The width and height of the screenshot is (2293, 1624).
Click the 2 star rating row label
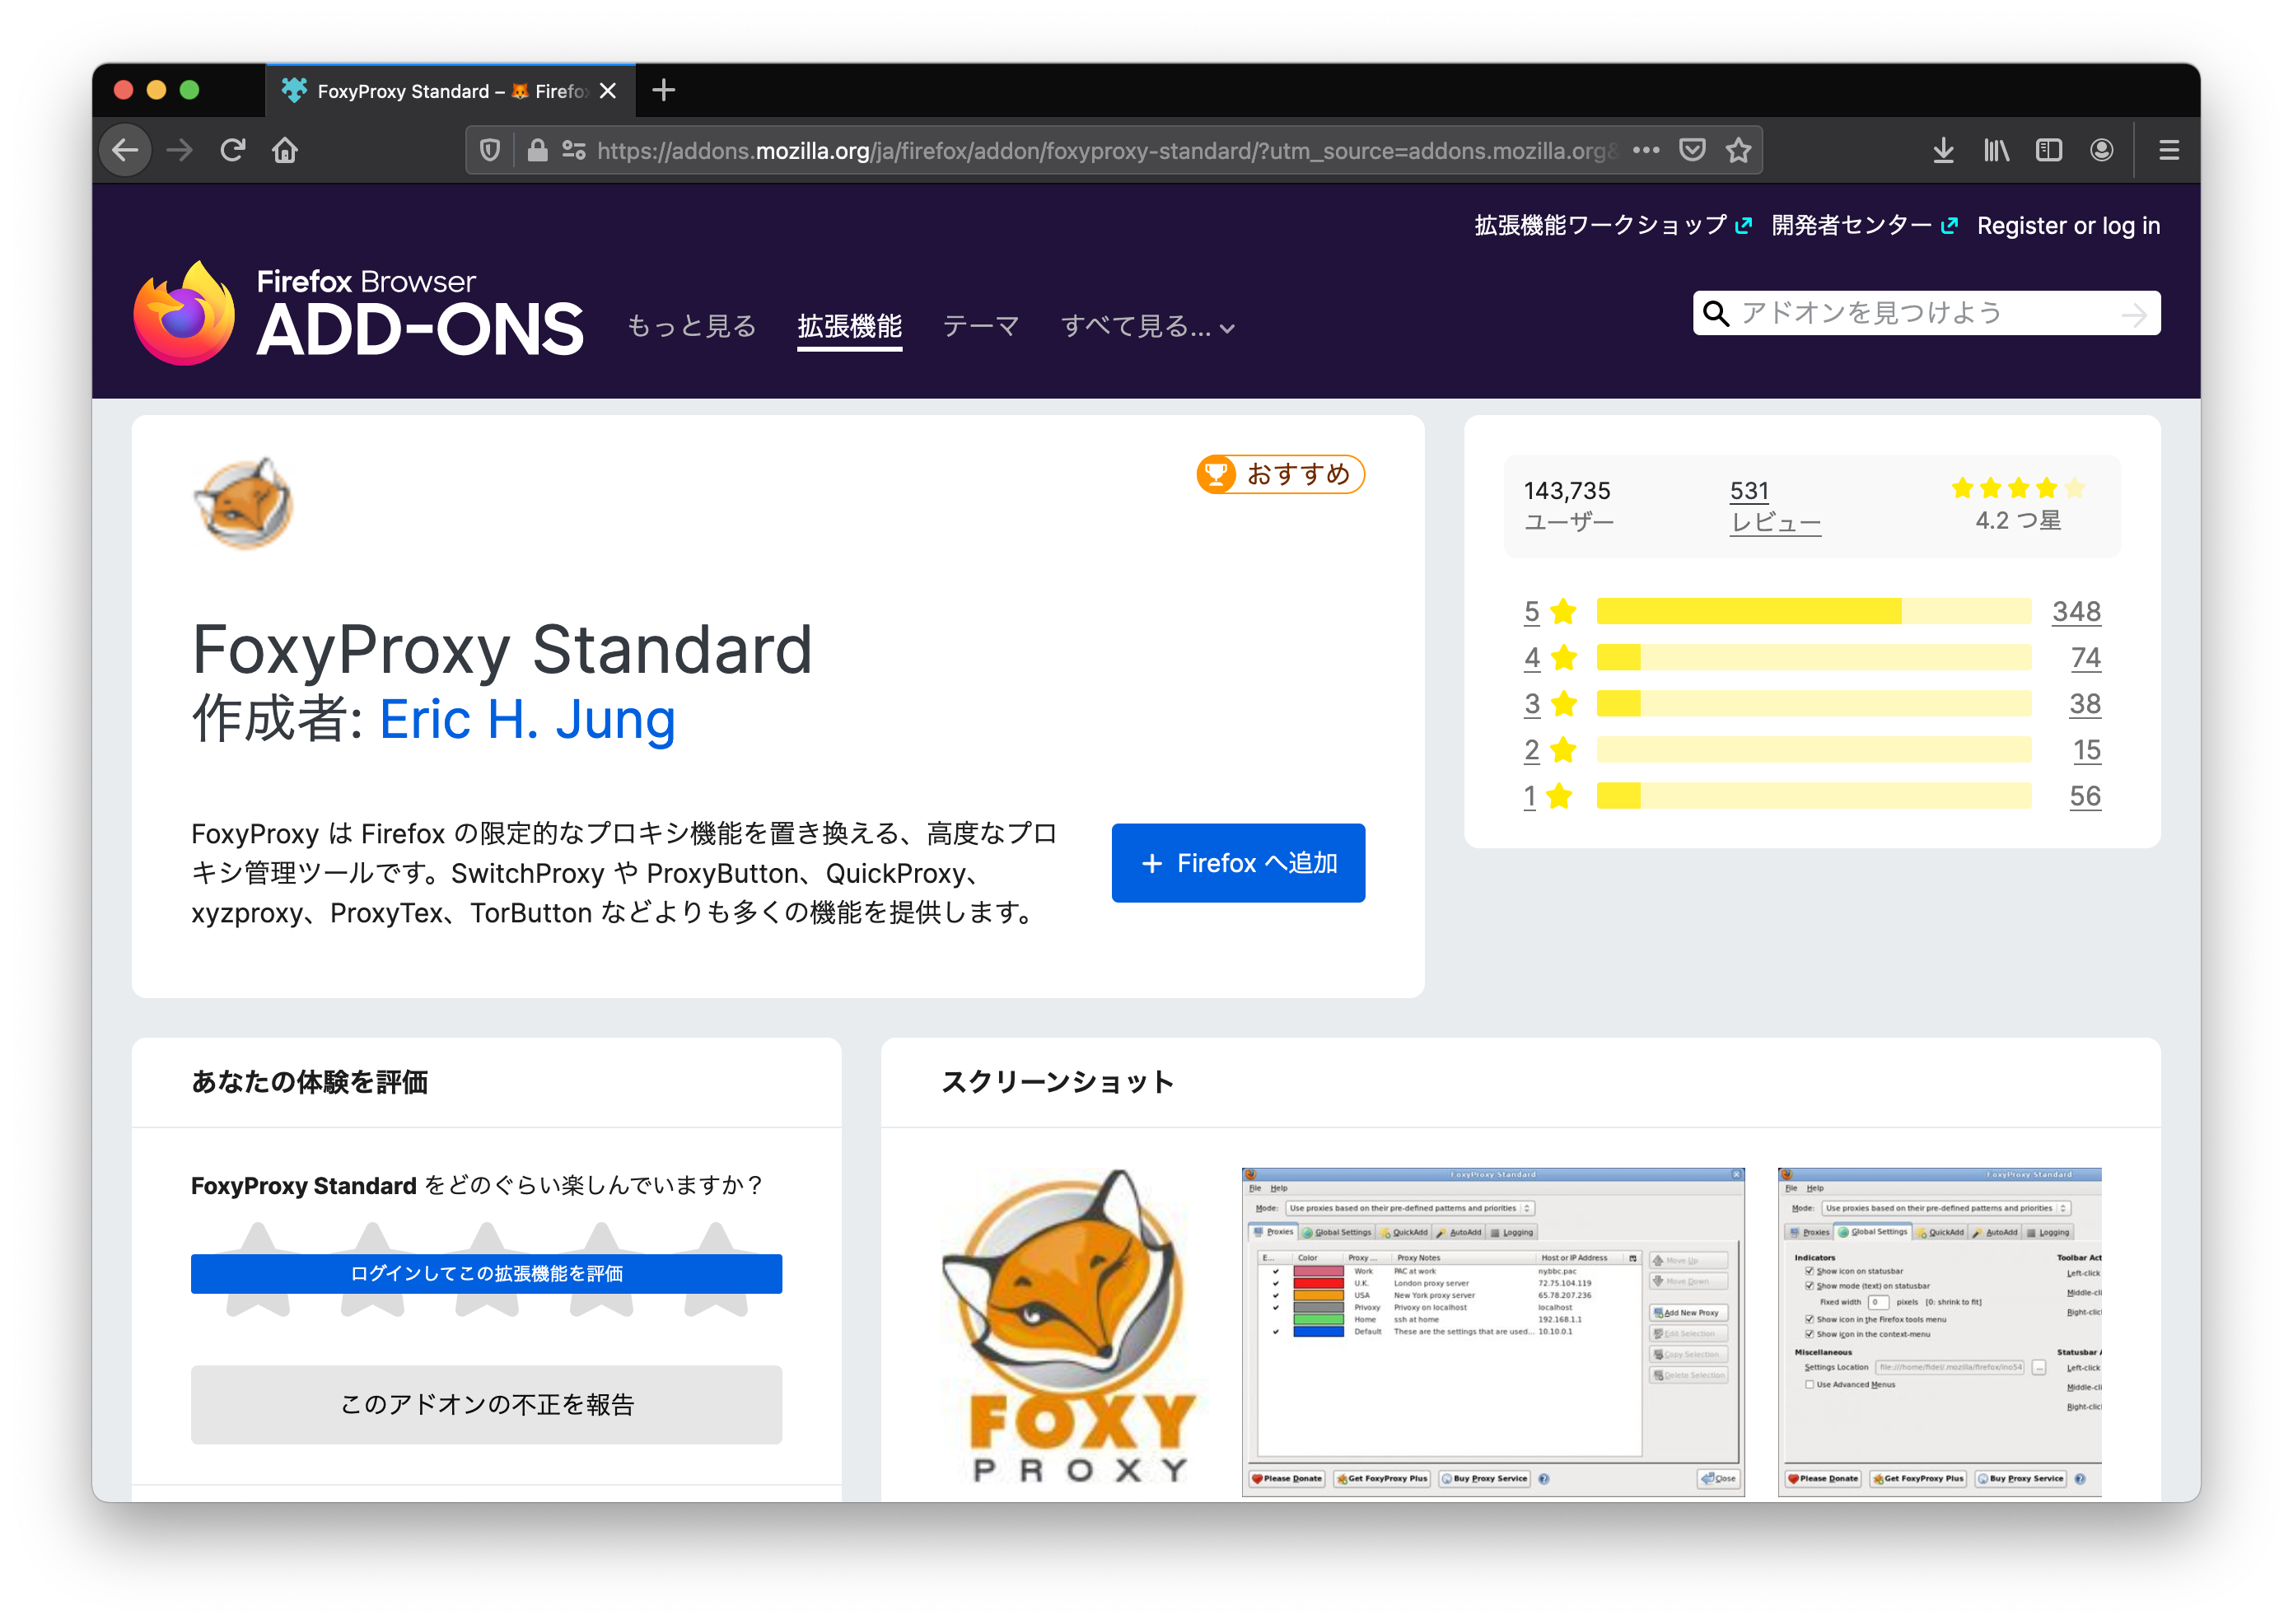[1550, 750]
